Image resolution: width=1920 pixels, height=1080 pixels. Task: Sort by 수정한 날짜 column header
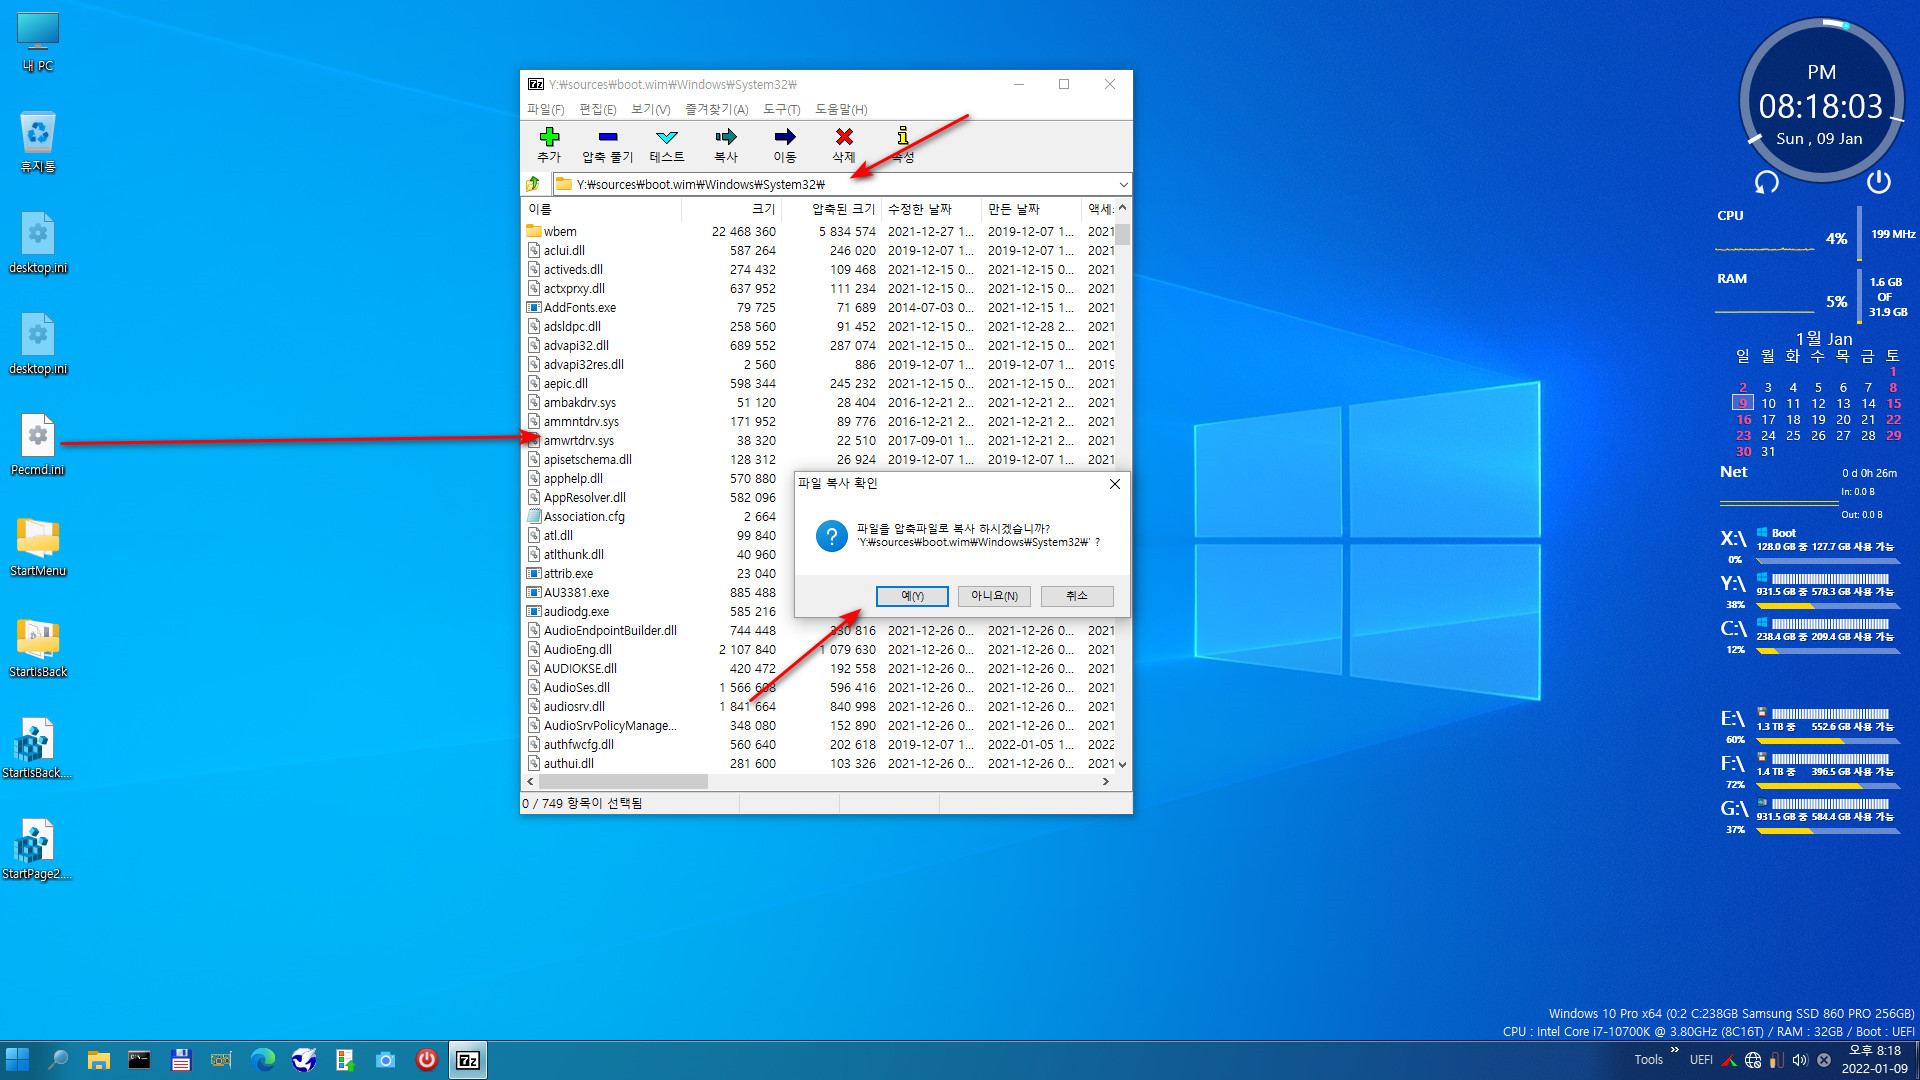pos(932,209)
